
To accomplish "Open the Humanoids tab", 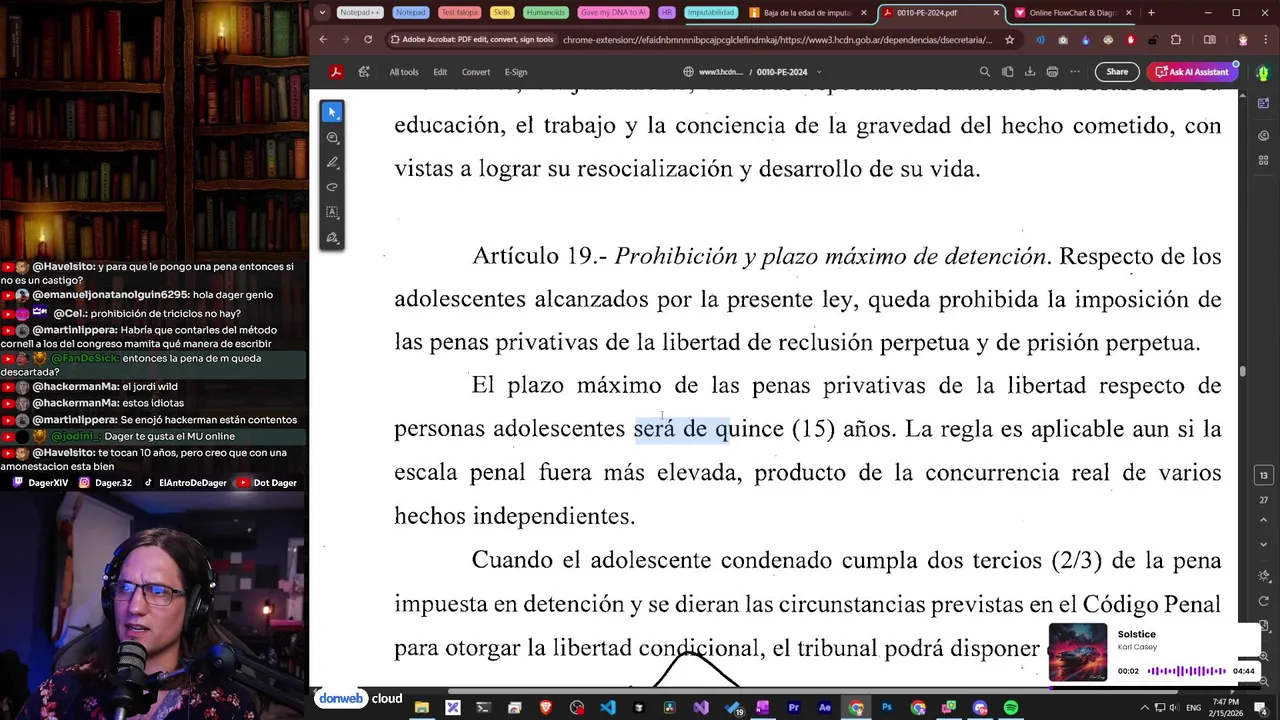I will (546, 13).
